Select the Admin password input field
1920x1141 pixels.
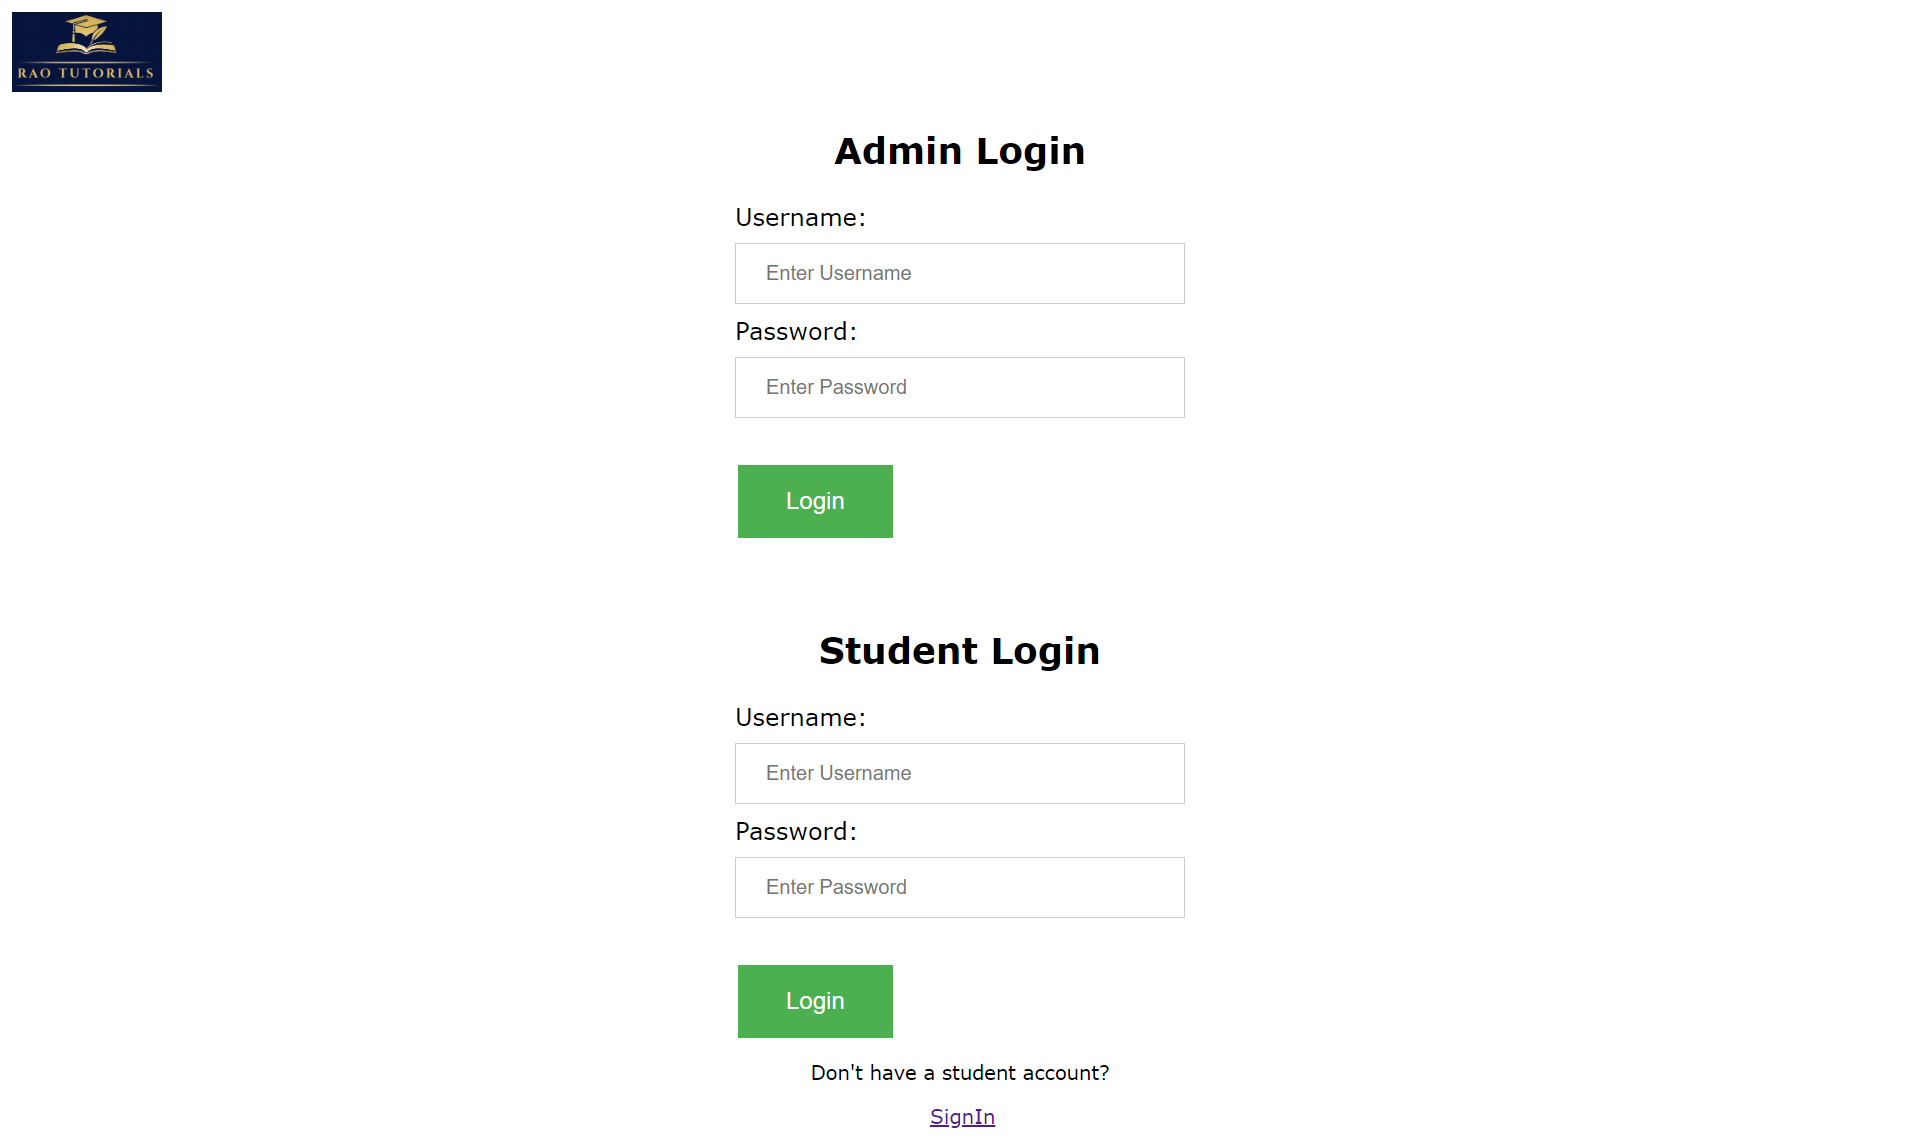click(x=958, y=387)
